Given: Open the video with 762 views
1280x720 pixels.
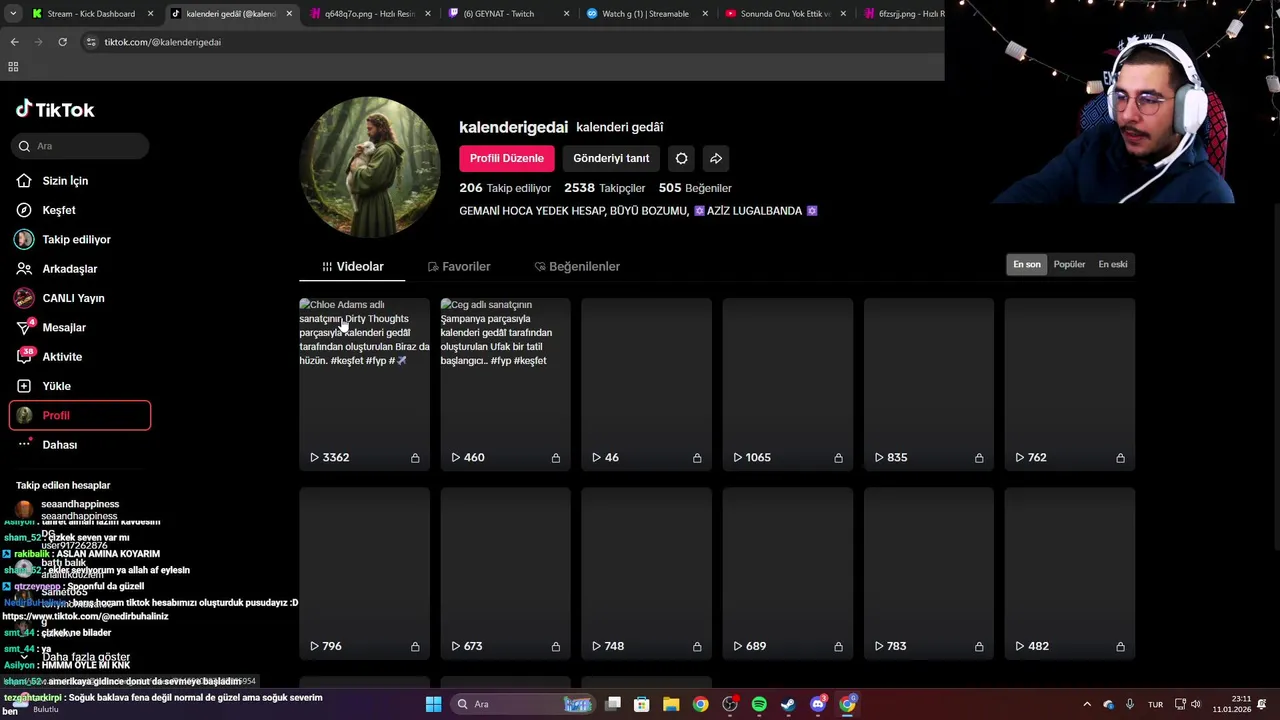Looking at the screenshot, I should click(1070, 384).
